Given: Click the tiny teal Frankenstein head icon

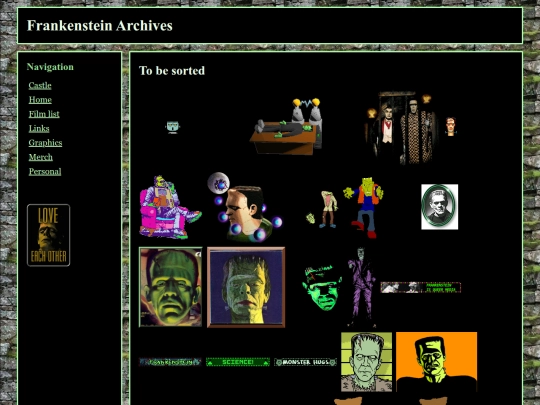Looking at the screenshot, I should pyautogui.click(x=173, y=127).
